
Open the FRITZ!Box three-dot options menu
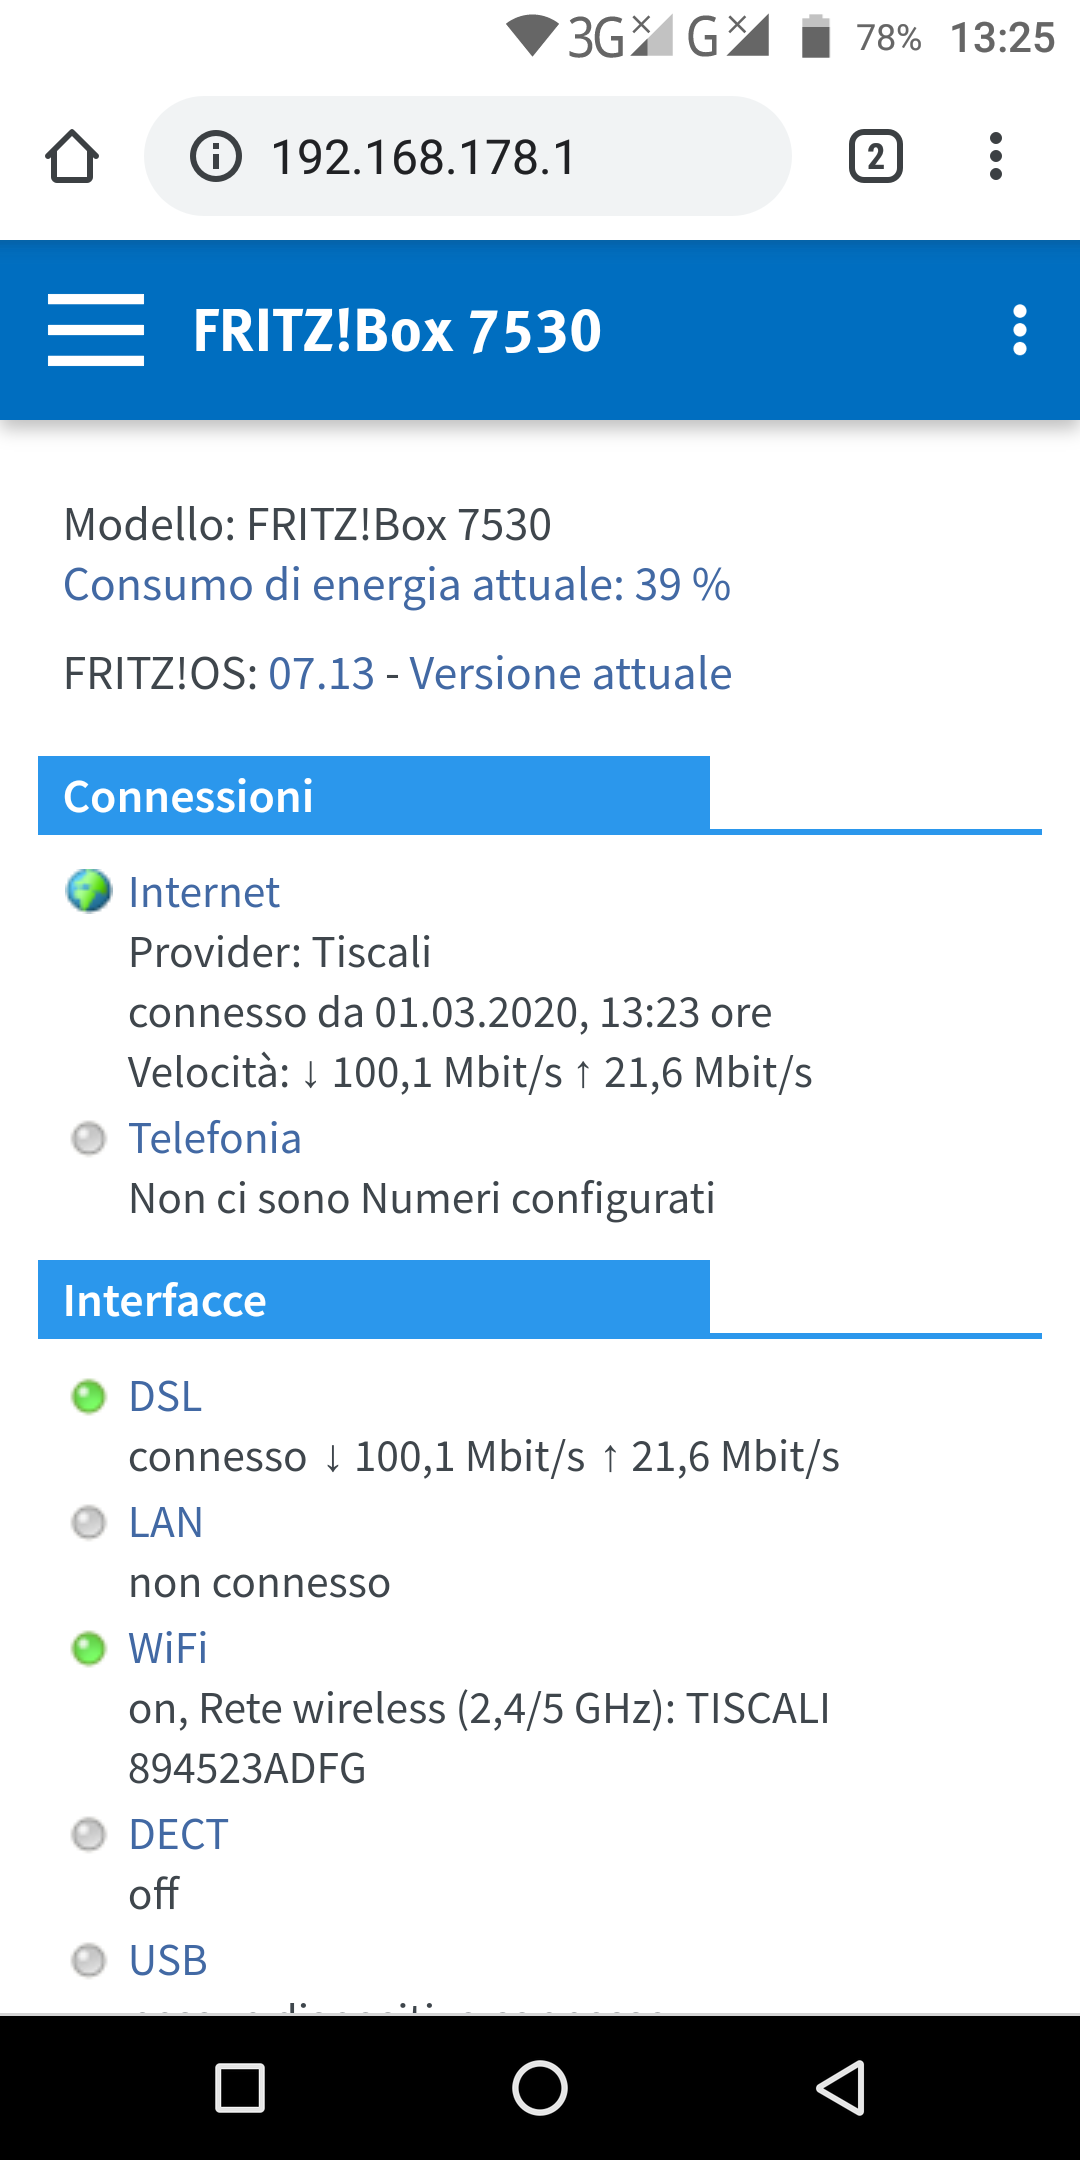click(1019, 330)
